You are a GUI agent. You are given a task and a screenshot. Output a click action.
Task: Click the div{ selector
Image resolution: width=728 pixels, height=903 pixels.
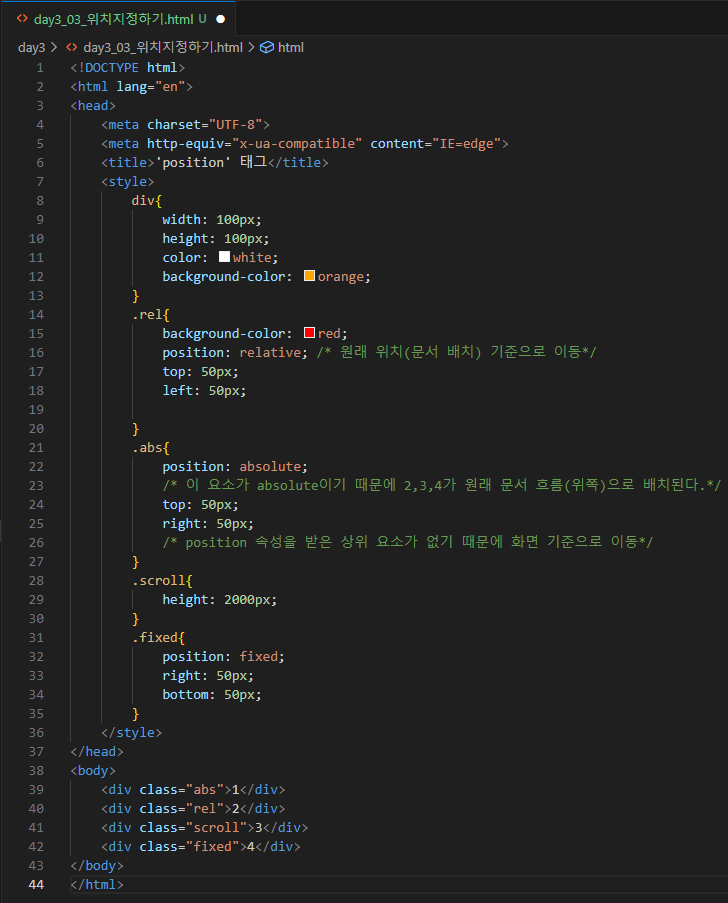point(147,200)
